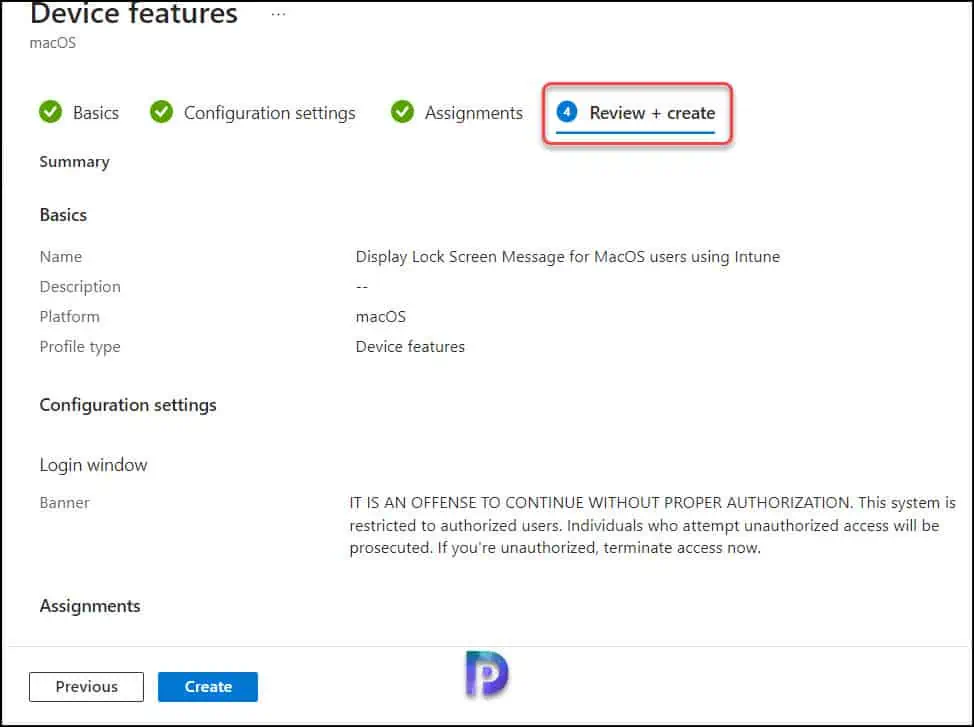Switch to the Configuration settings step
Viewport: 974px width, 727px height.
click(x=270, y=113)
